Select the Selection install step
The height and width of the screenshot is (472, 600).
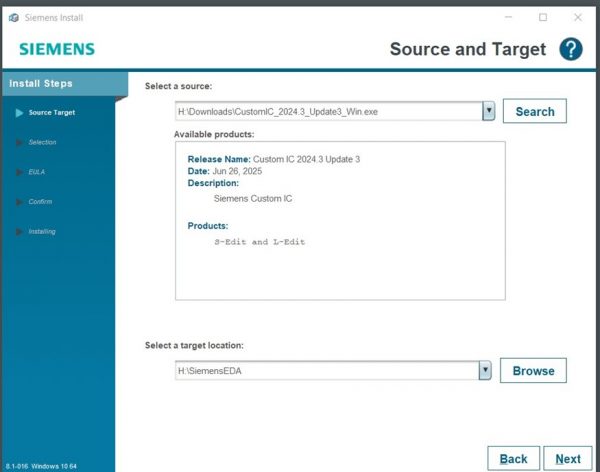[42, 142]
